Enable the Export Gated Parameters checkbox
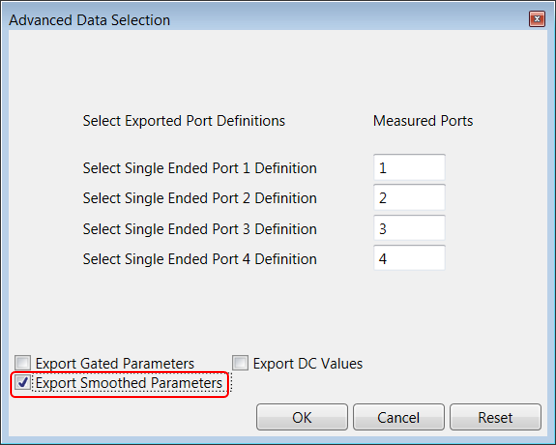Image resolution: width=556 pixels, height=445 pixels. point(23,363)
